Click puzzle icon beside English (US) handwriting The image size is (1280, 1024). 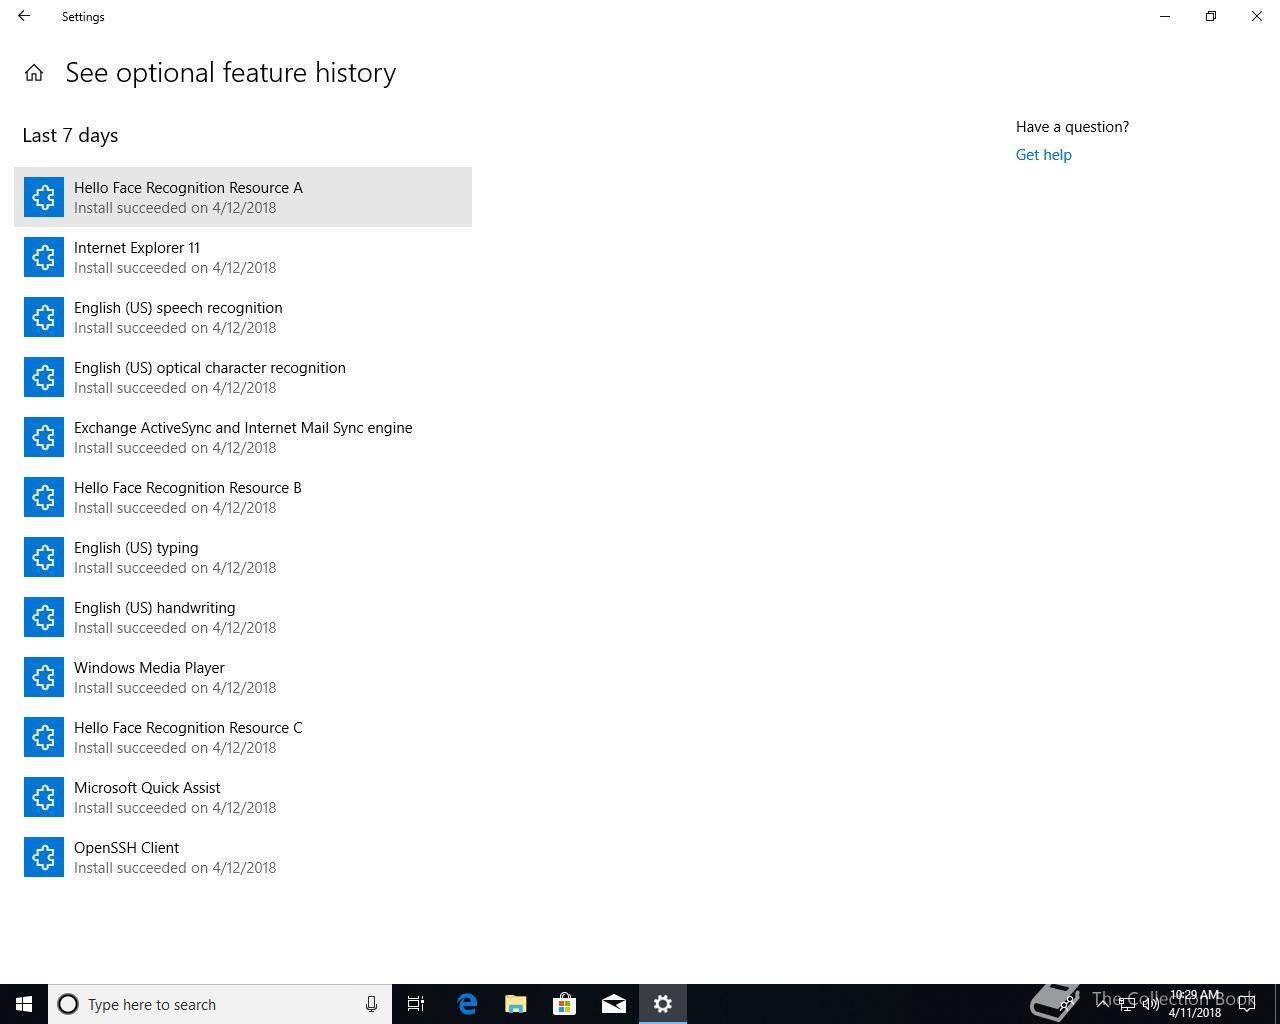click(x=44, y=617)
